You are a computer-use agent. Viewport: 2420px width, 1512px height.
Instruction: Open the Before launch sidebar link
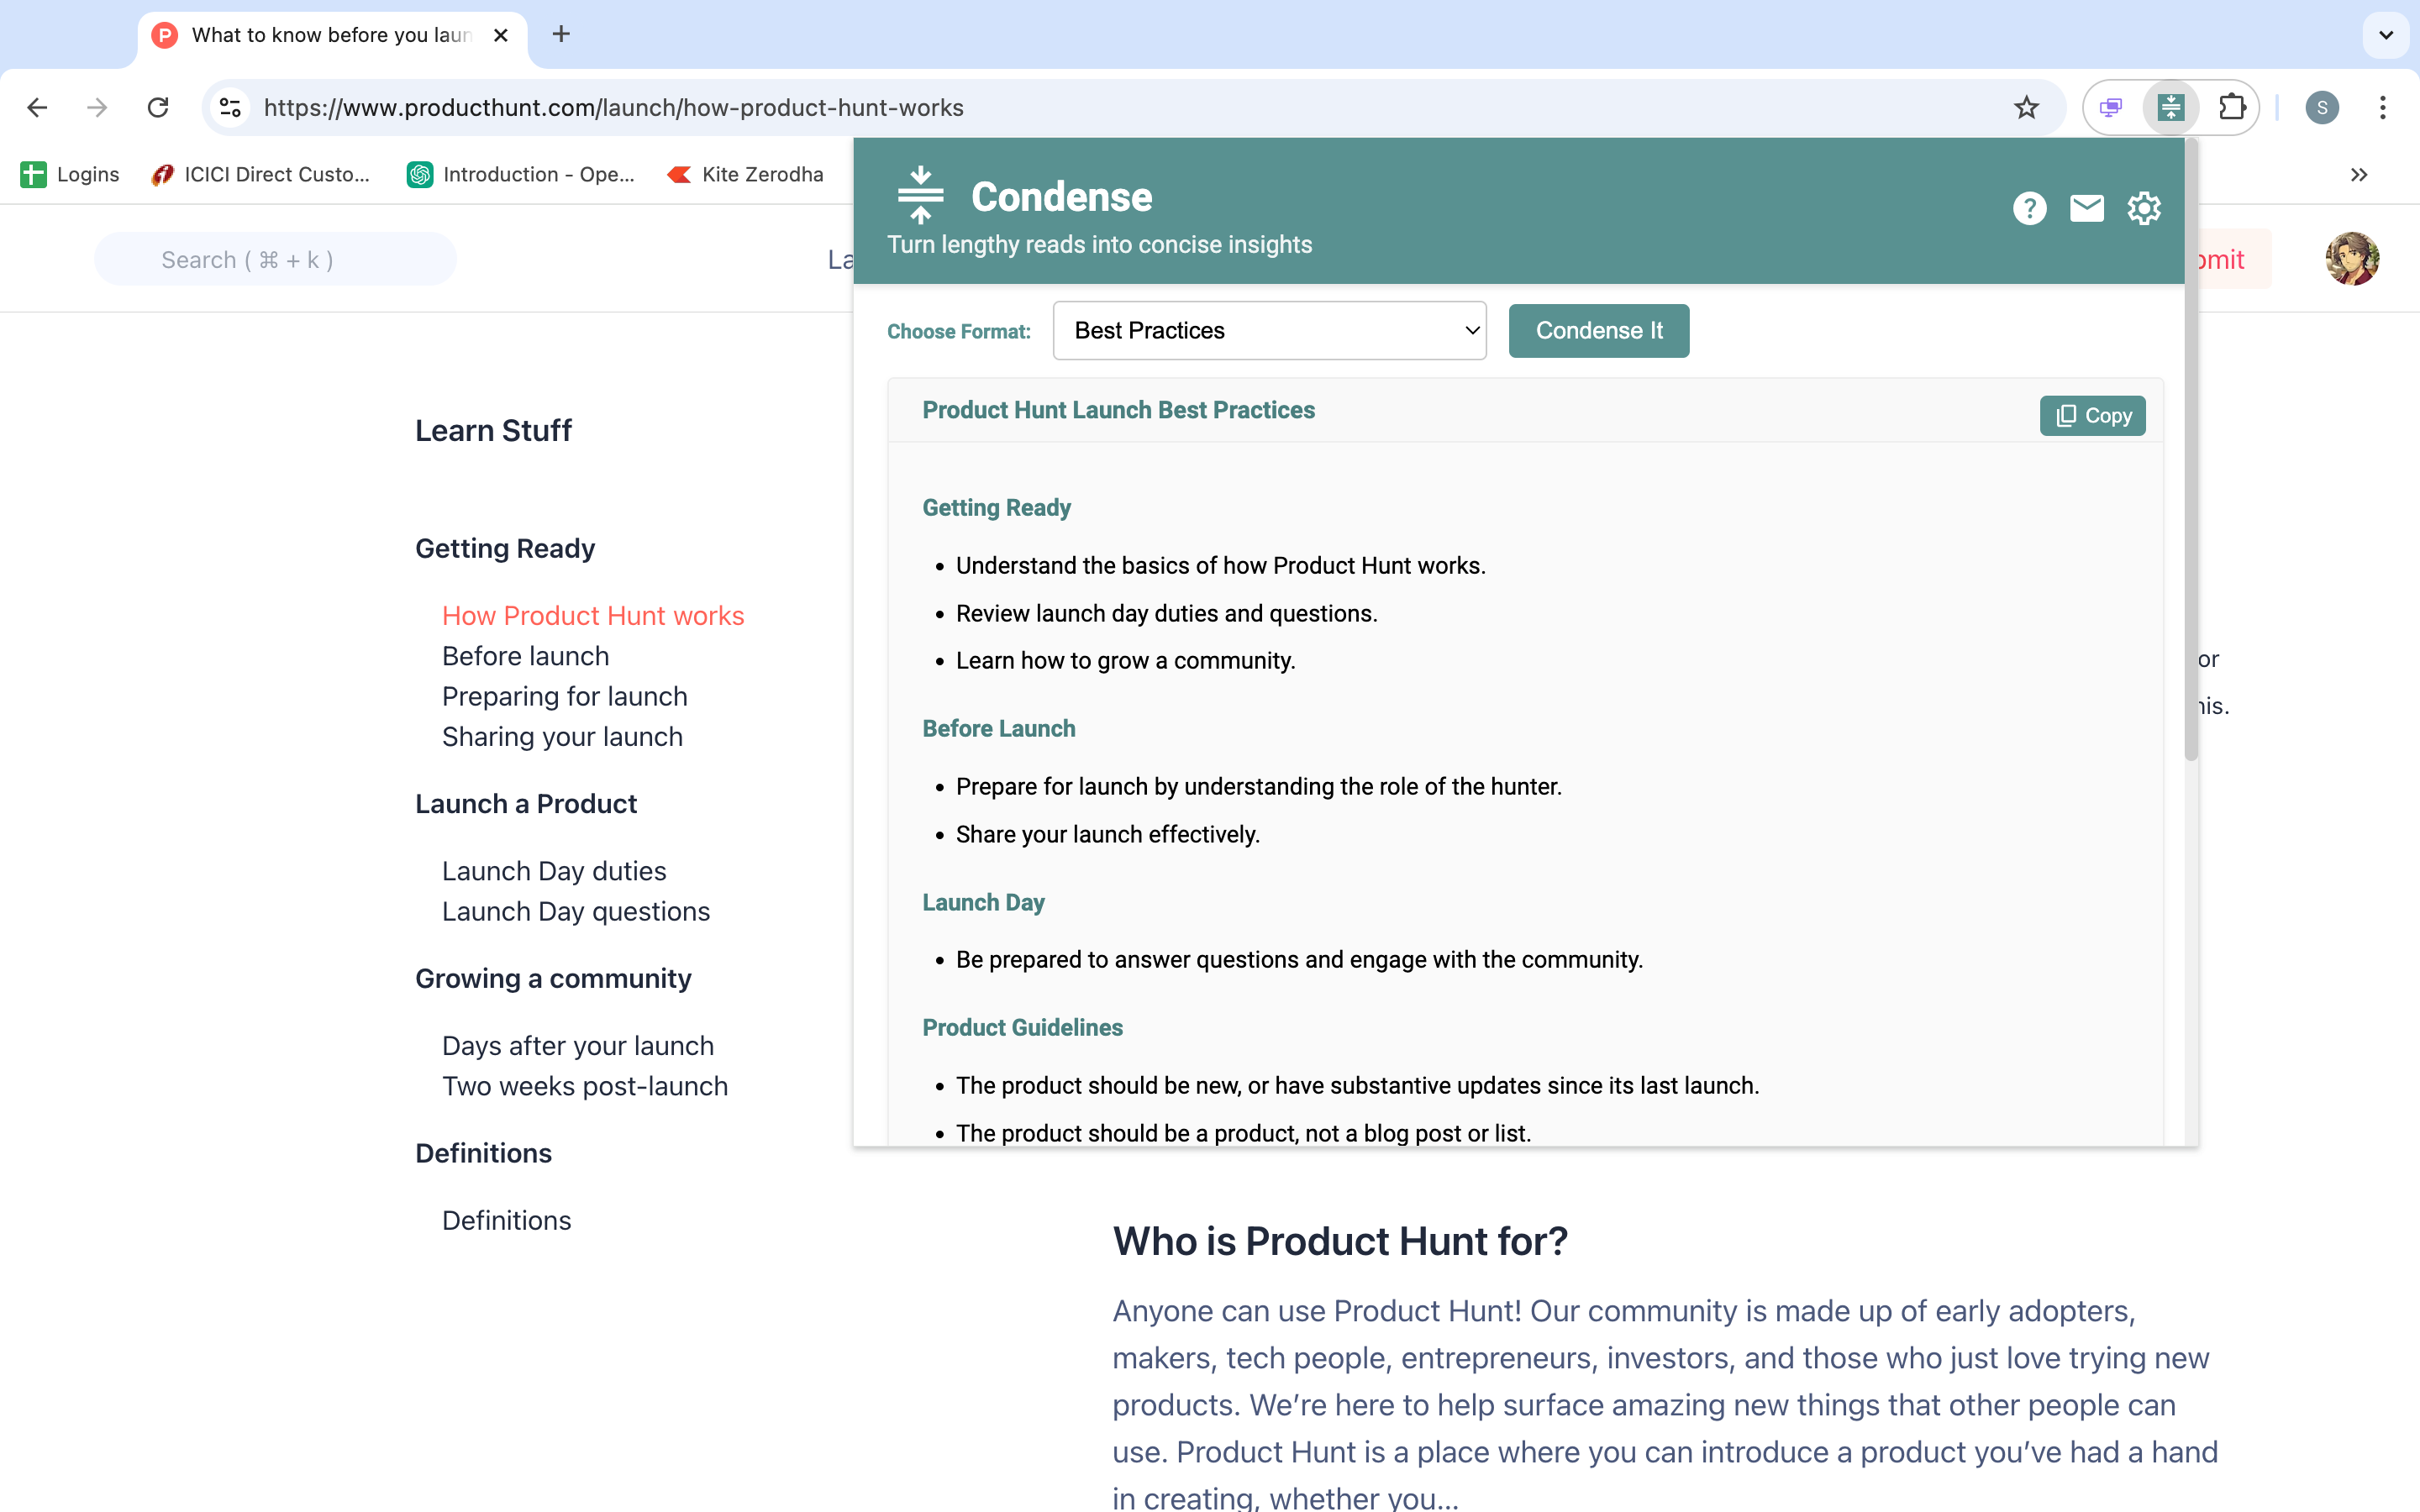[525, 656]
